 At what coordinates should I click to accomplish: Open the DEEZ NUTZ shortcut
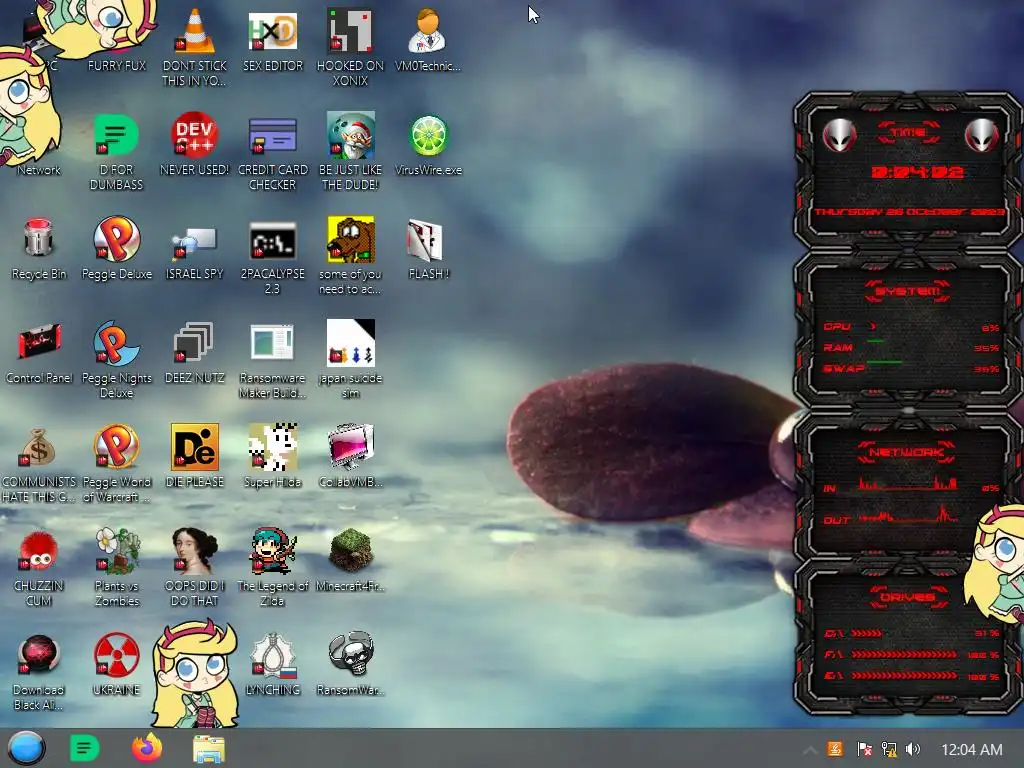pyautogui.click(x=195, y=351)
